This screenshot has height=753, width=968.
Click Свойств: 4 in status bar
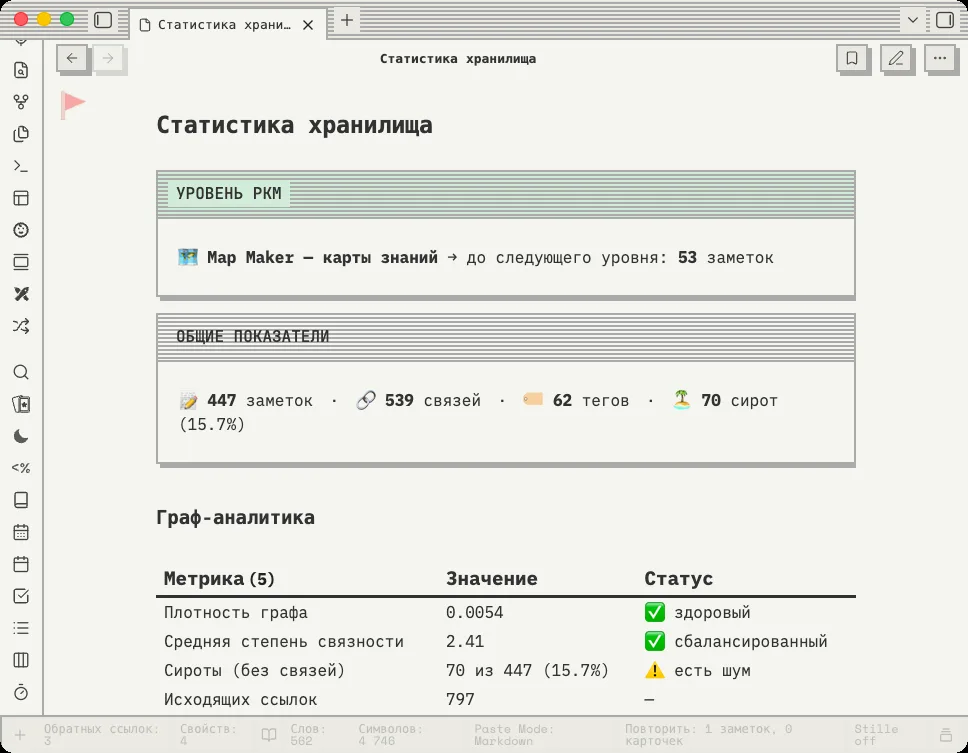(x=209, y=734)
